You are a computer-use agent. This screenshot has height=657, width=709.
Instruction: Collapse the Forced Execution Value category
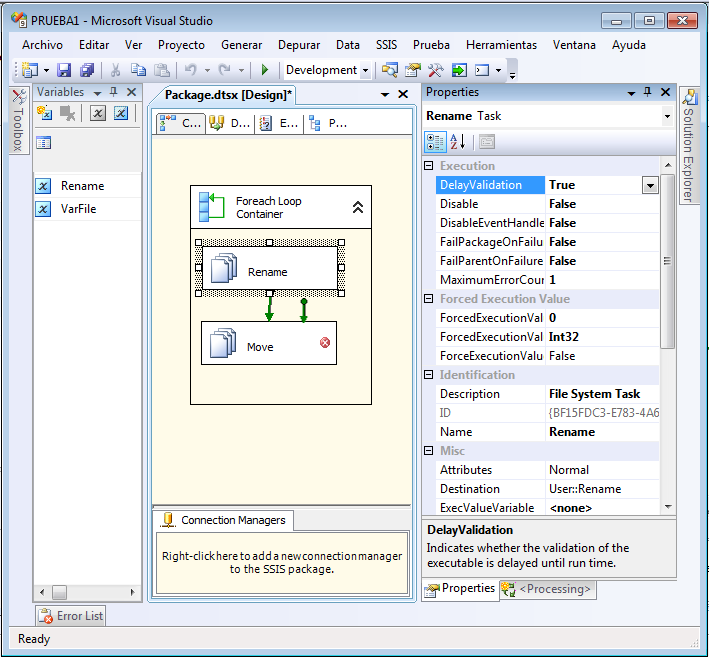[x=429, y=298]
